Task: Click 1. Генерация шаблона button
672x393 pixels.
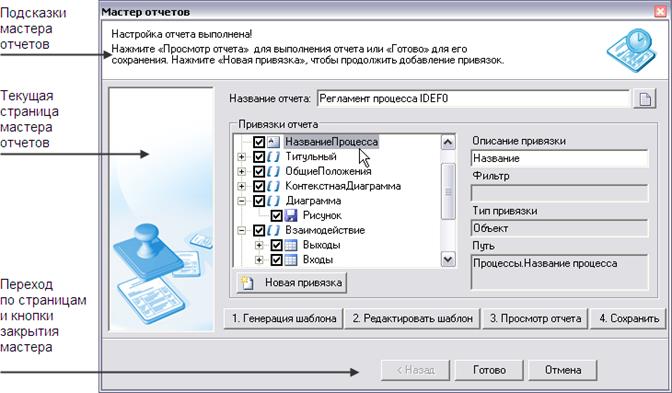Action: coord(284,319)
